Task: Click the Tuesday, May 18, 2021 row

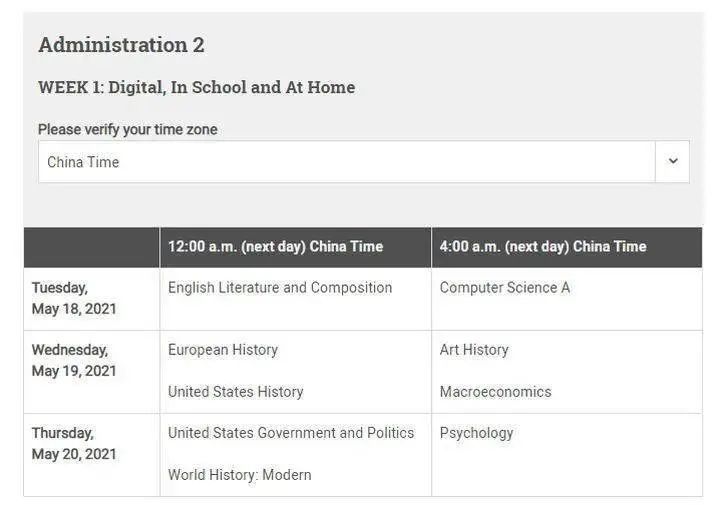Action: 74,298
